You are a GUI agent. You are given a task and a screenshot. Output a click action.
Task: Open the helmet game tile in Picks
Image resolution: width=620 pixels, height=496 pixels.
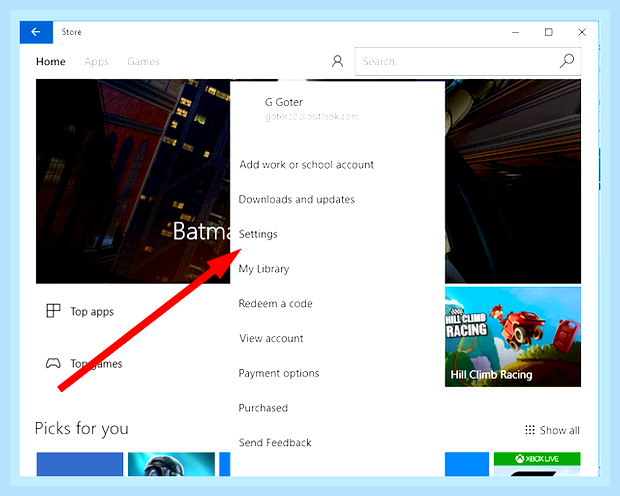click(171, 464)
